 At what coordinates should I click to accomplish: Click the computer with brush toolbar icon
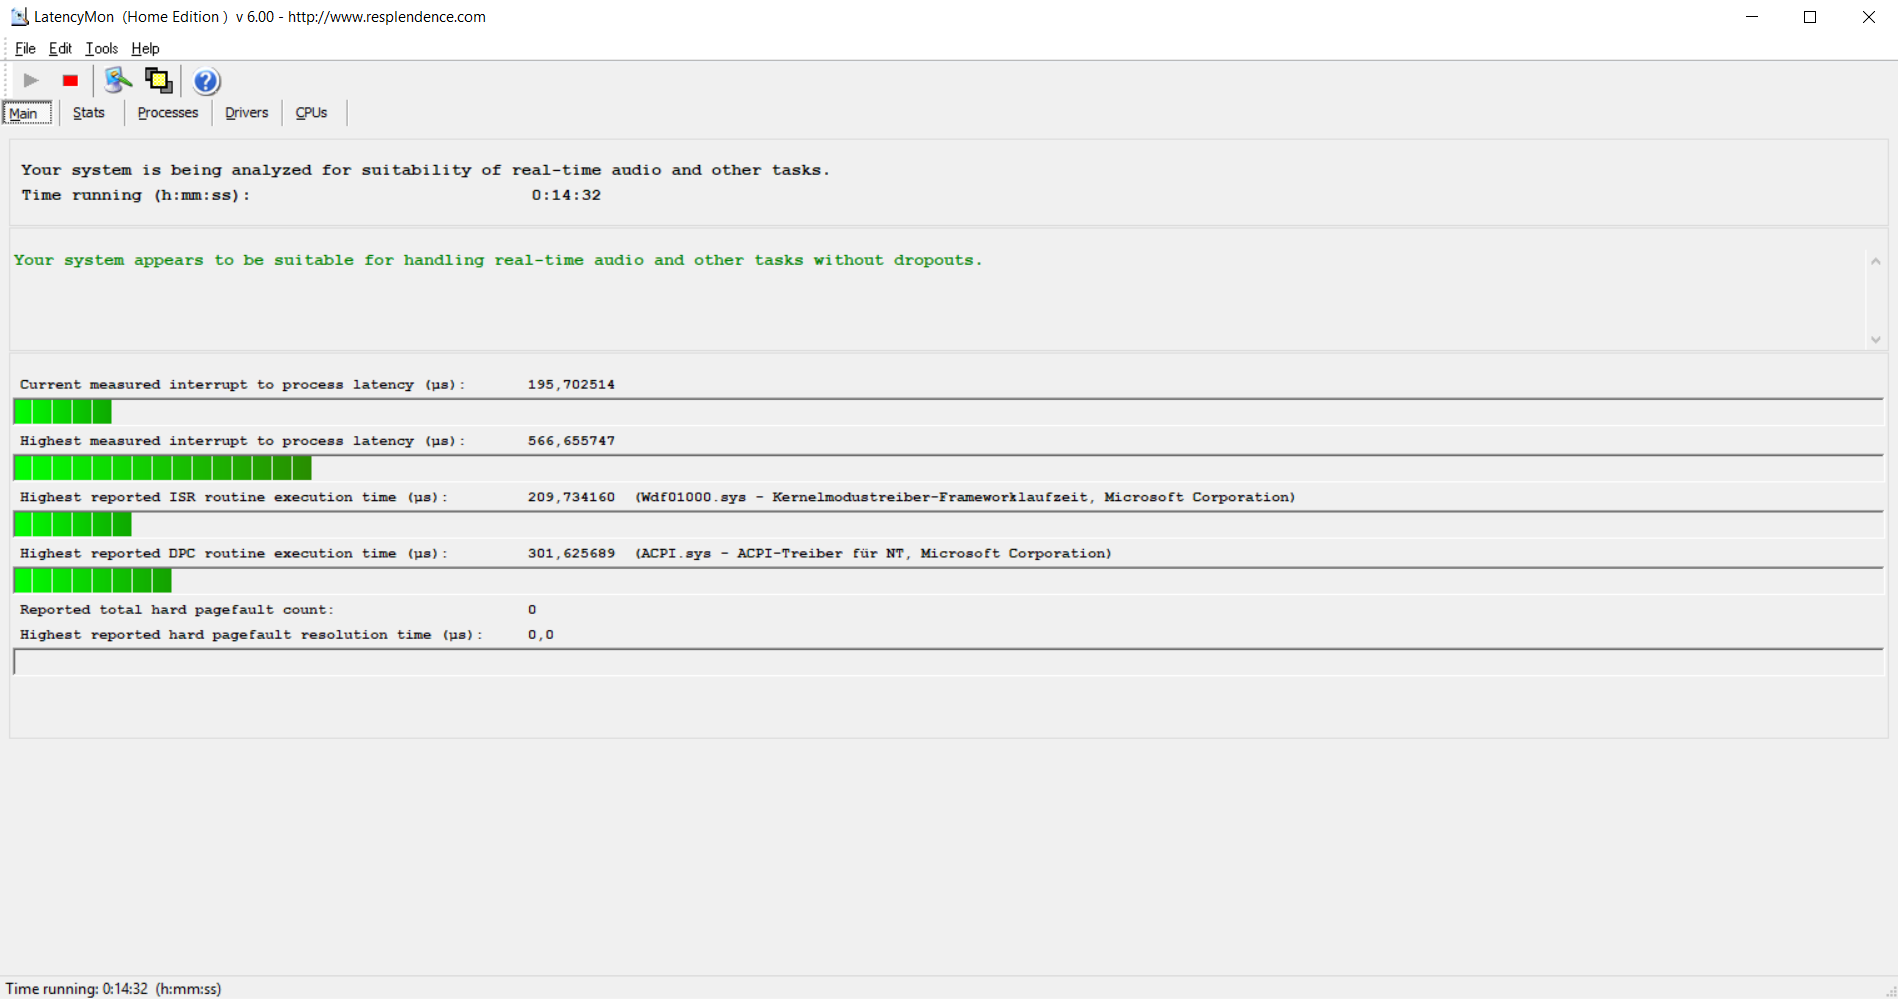(118, 81)
